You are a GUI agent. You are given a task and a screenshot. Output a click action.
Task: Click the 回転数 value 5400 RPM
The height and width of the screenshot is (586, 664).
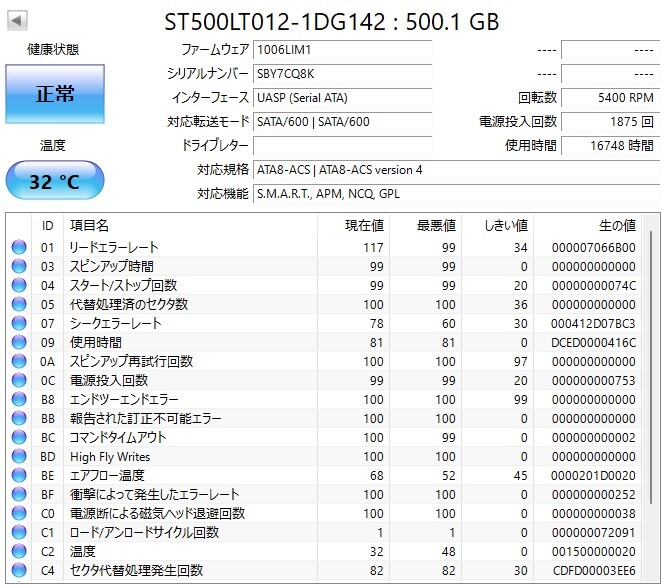click(x=610, y=98)
